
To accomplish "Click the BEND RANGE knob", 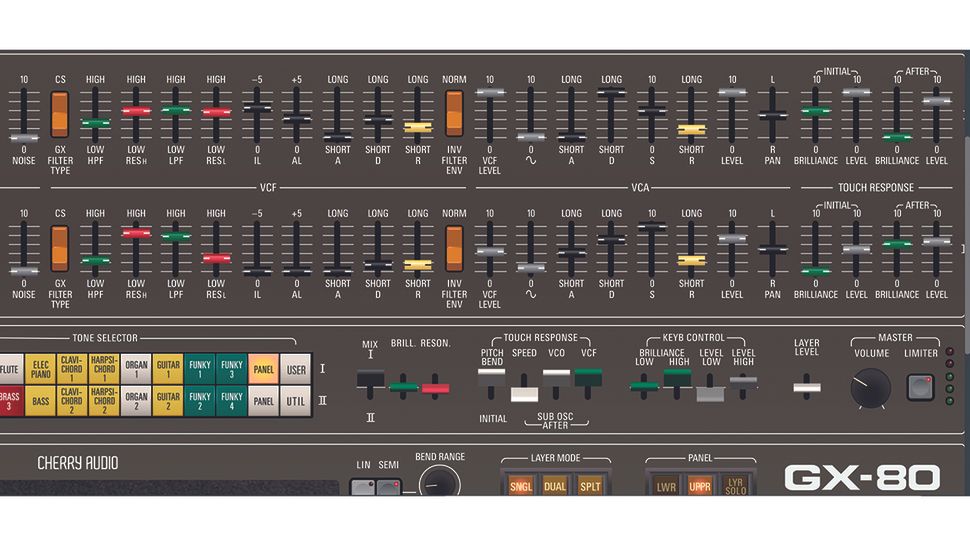I will pos(440,481).
